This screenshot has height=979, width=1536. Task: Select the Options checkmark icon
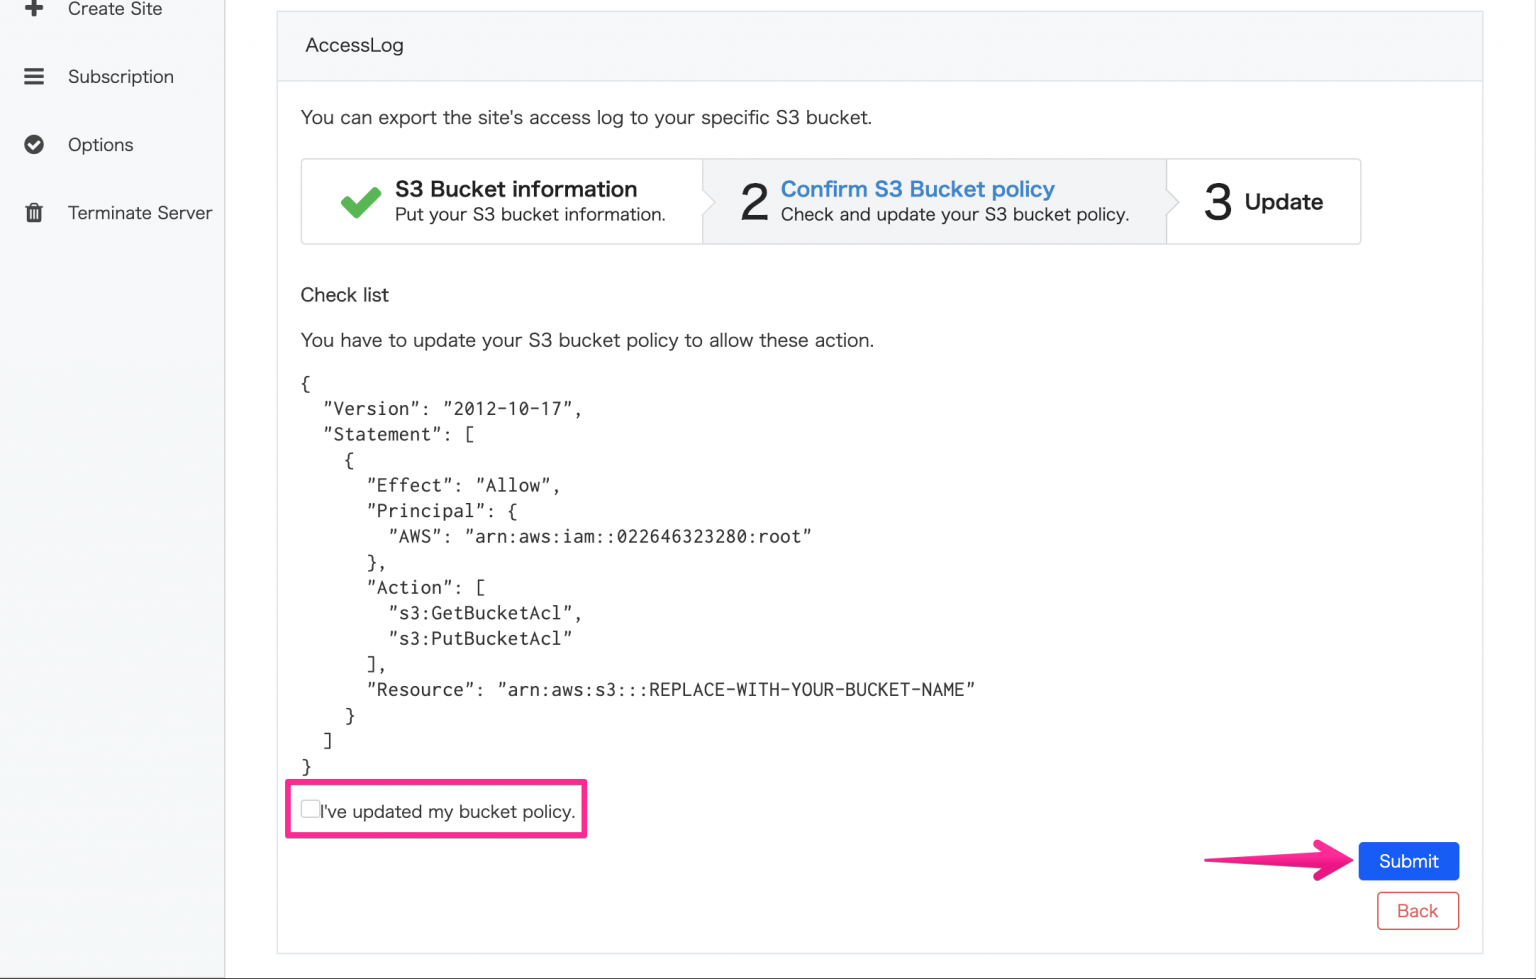[x=34, y=144]
